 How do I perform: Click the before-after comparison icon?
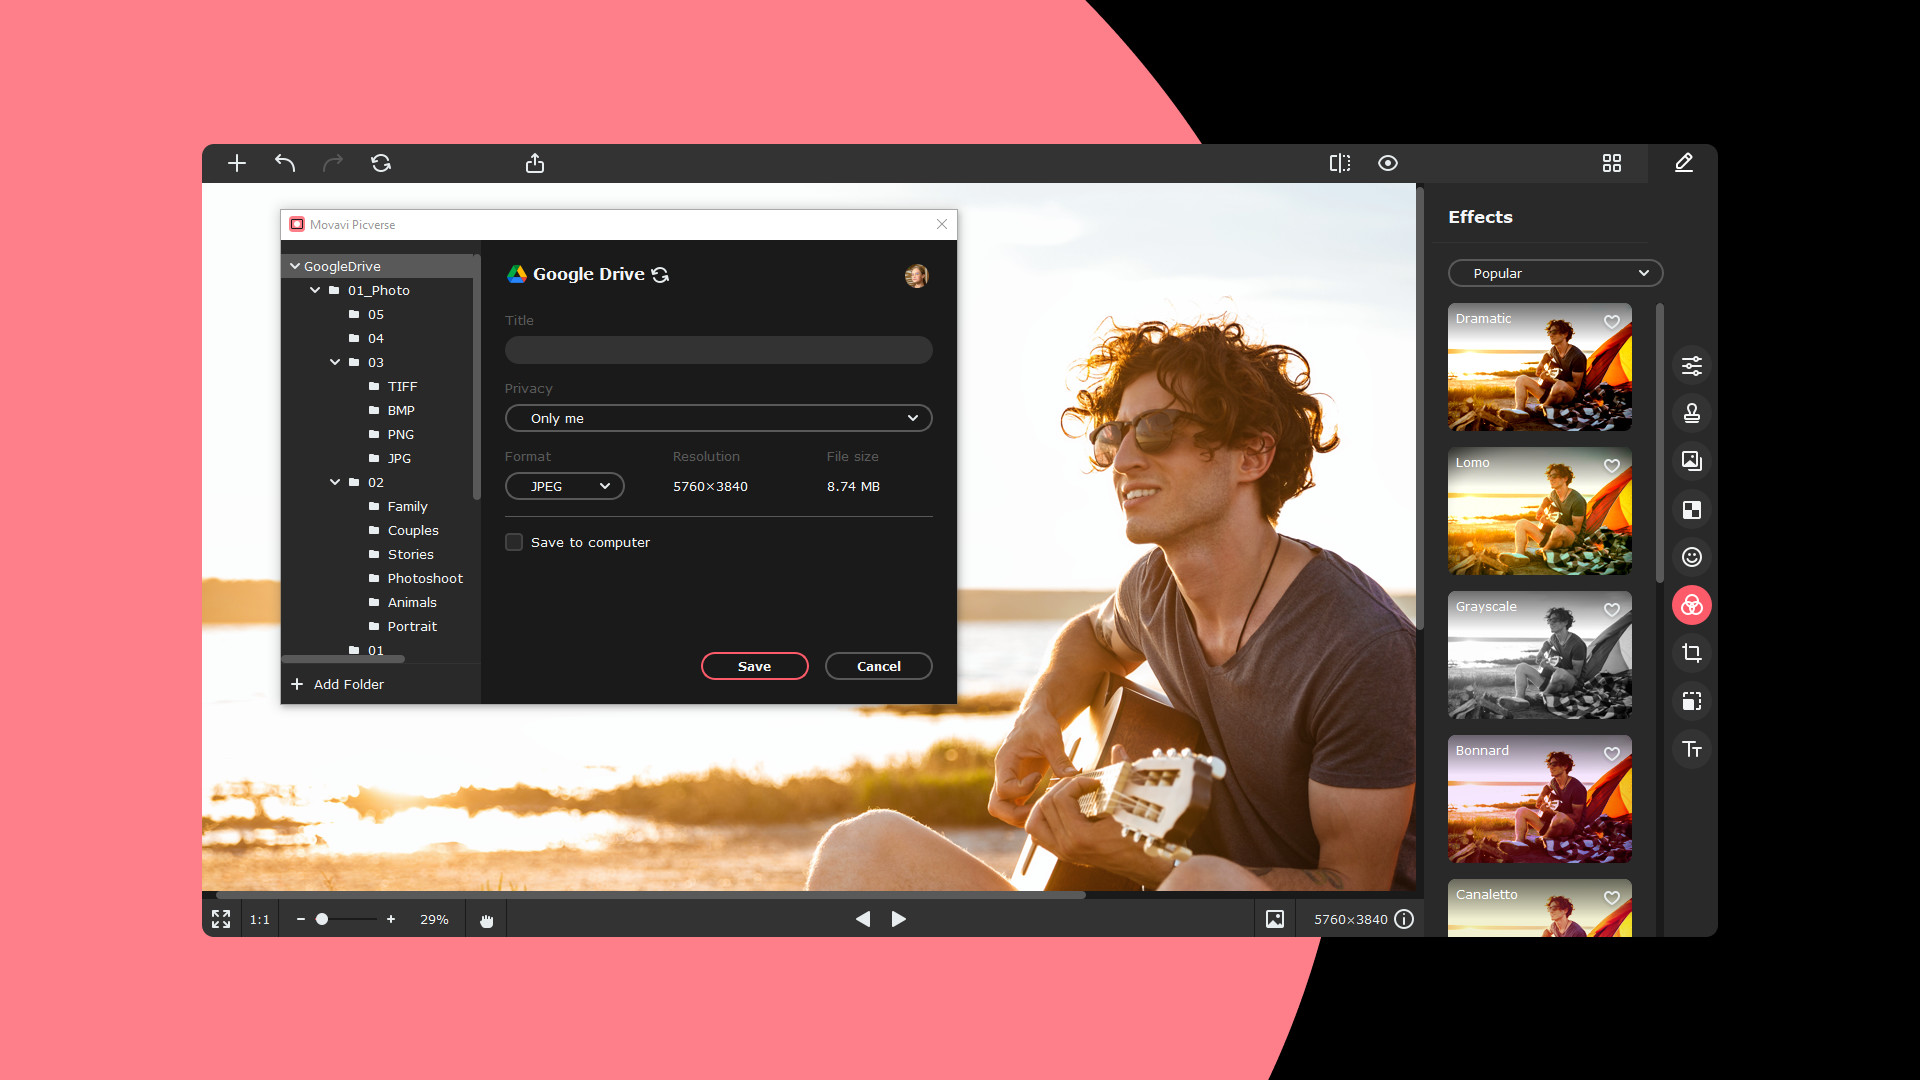click(1340, 163)
